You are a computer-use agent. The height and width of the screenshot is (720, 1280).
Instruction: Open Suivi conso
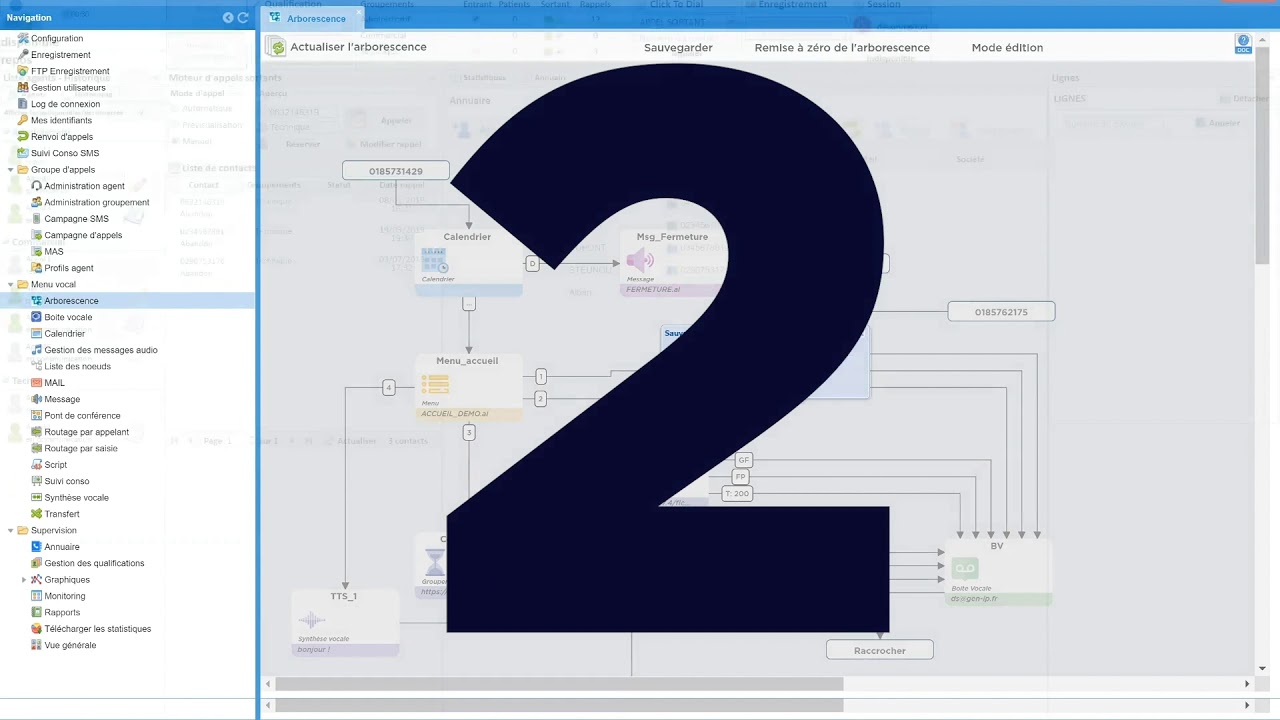click(67, 481)
